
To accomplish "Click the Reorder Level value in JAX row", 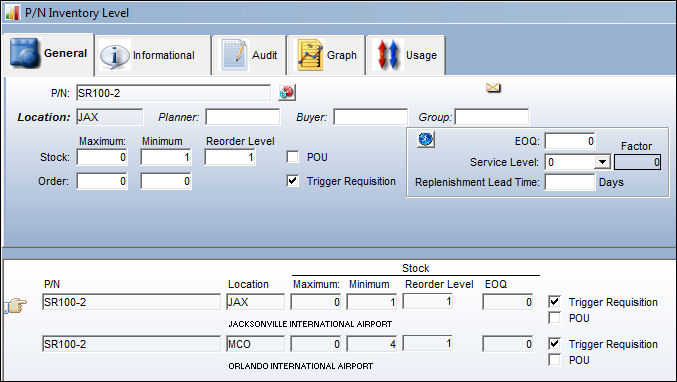I will point(427,301).
